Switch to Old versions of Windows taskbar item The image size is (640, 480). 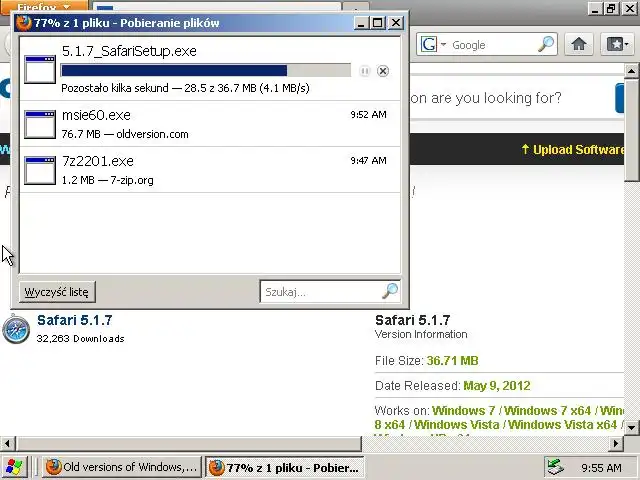tap(122, 467)
